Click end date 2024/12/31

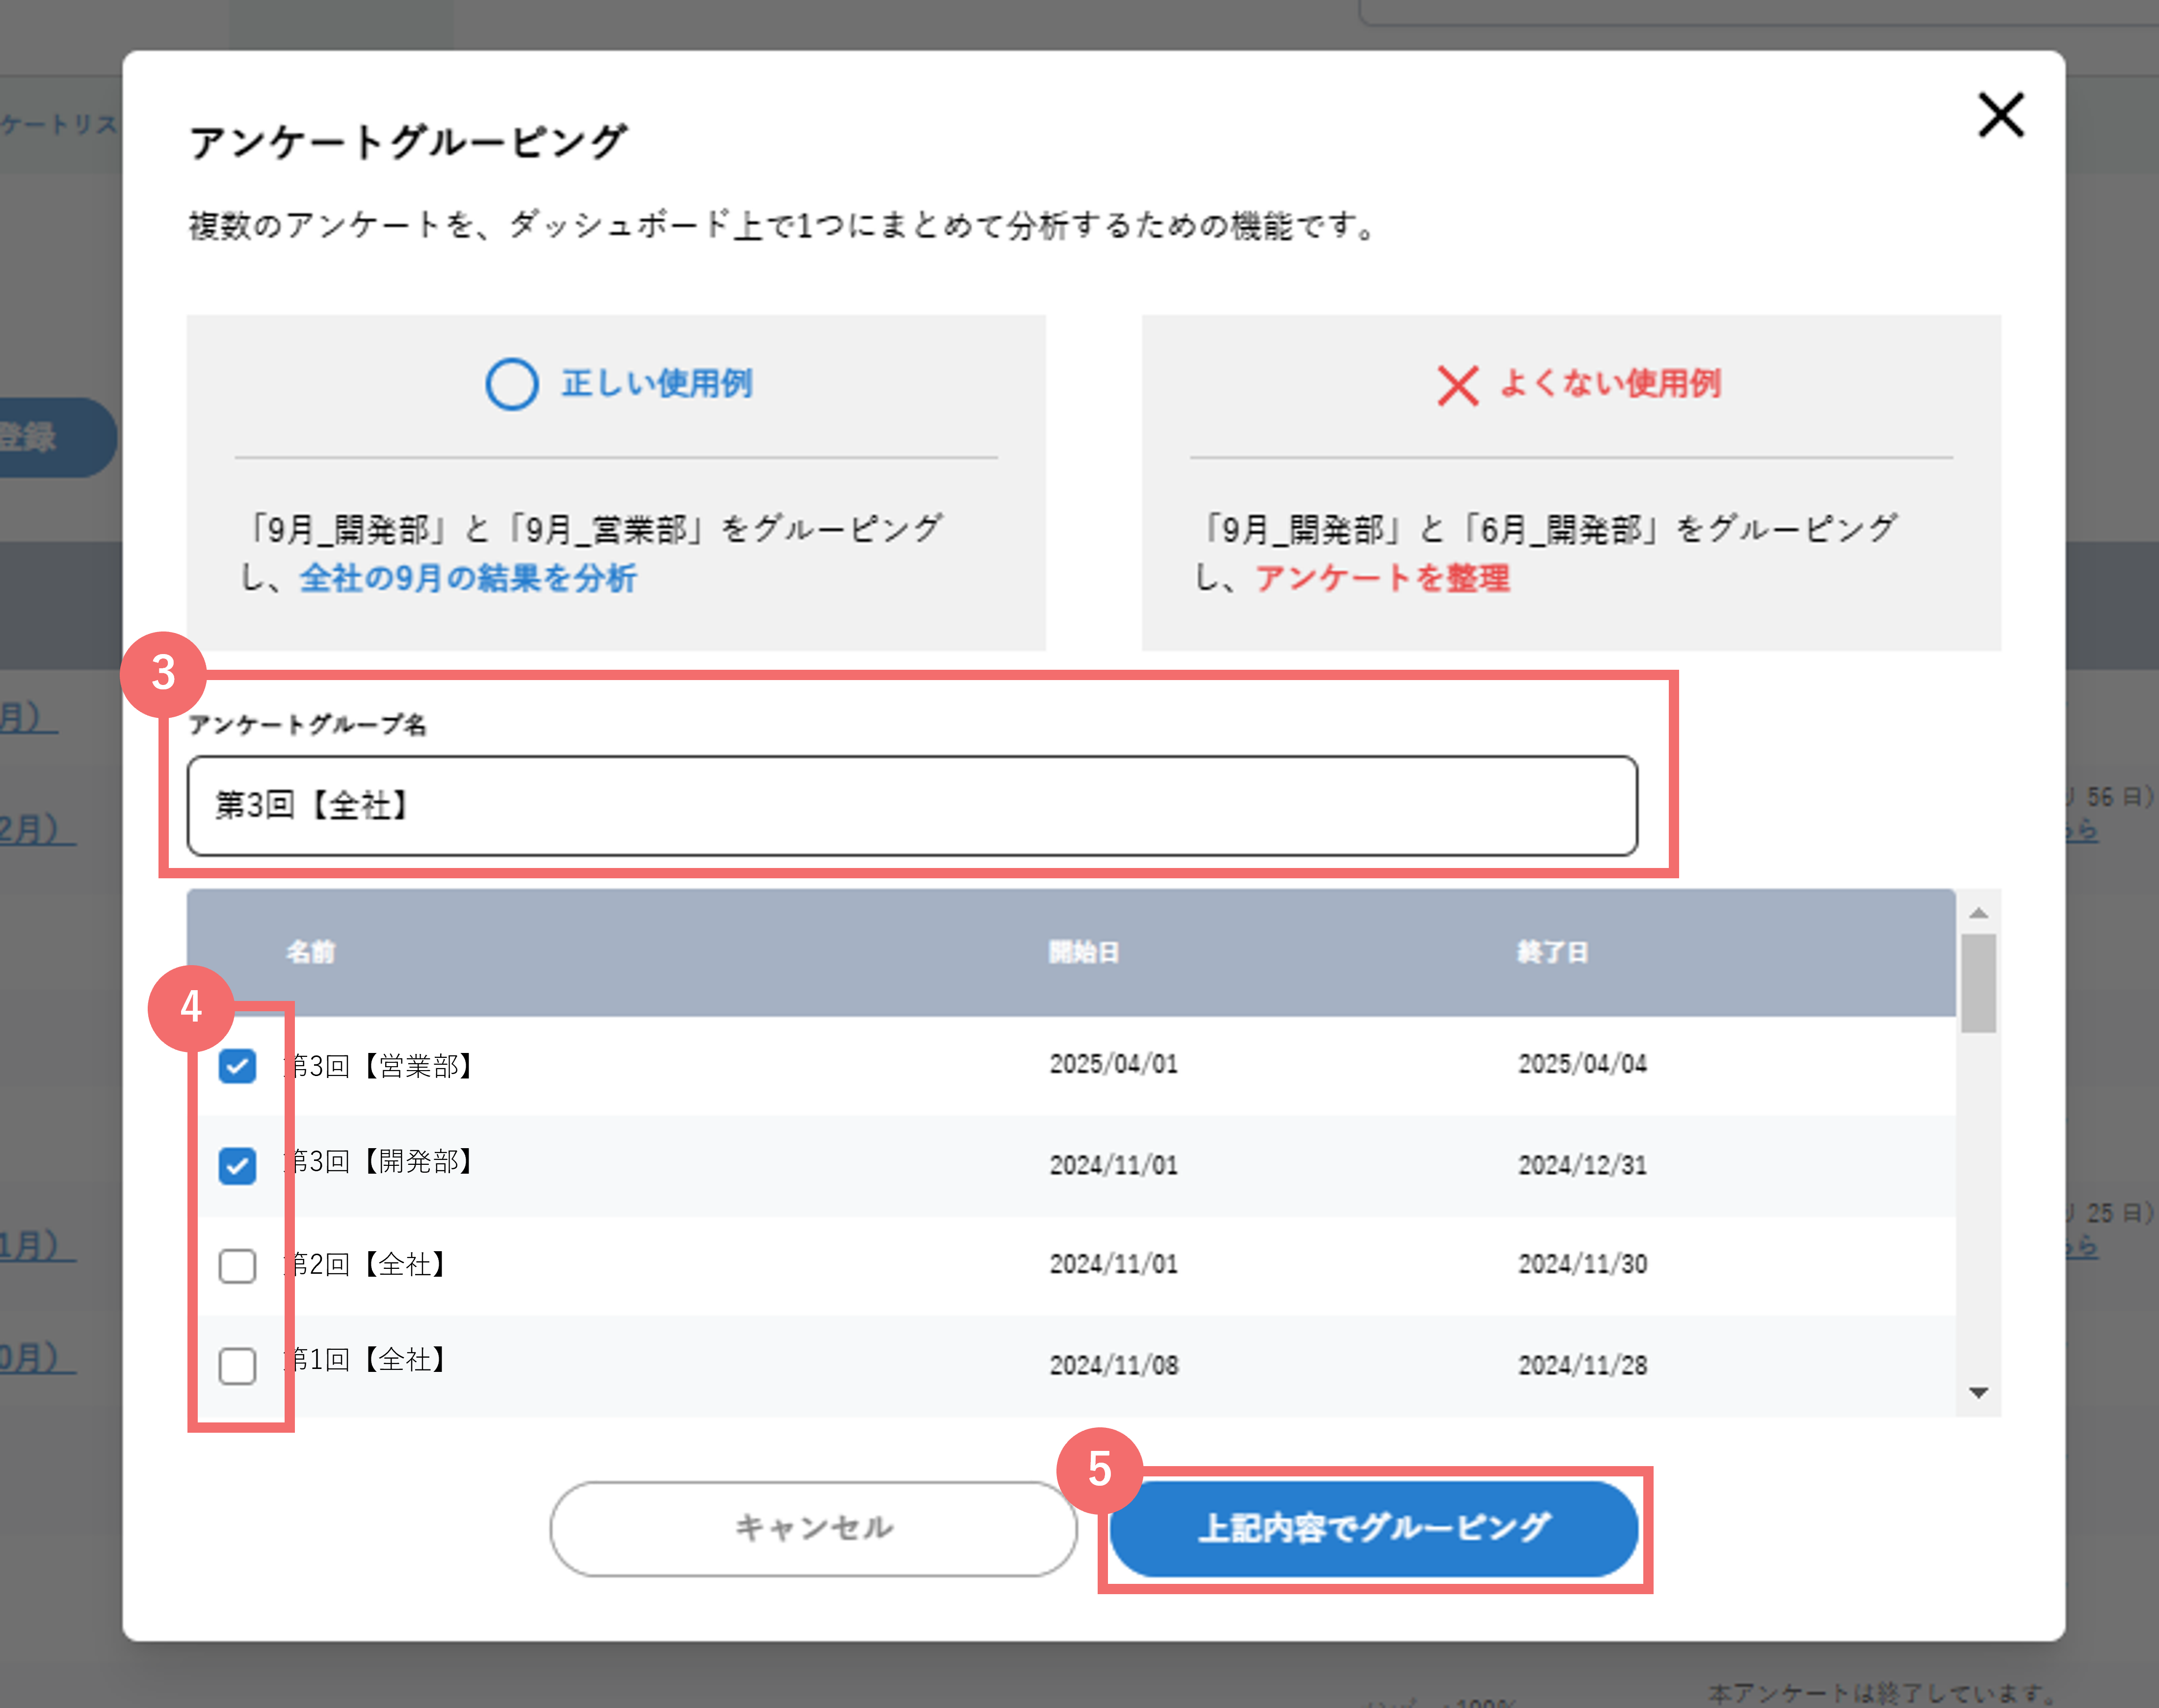coord(1582,1165)
